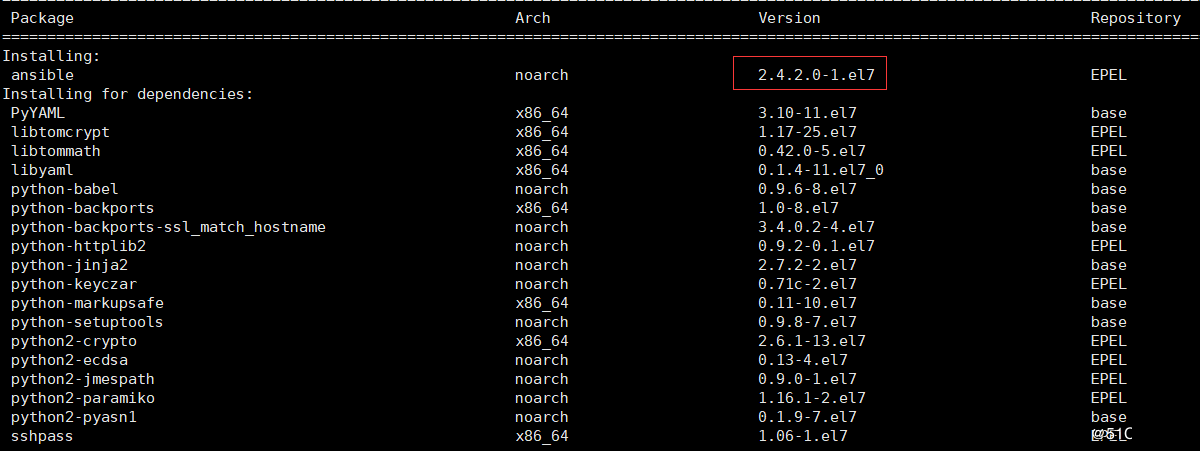Select the python2-pyasn1 package name

pos(74,417)
